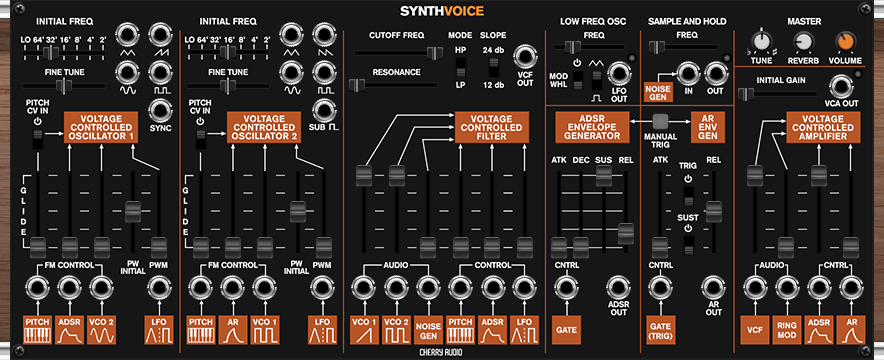
Task: Click Oscillator 2 triangle wave output jack
Action: point(291,35)
